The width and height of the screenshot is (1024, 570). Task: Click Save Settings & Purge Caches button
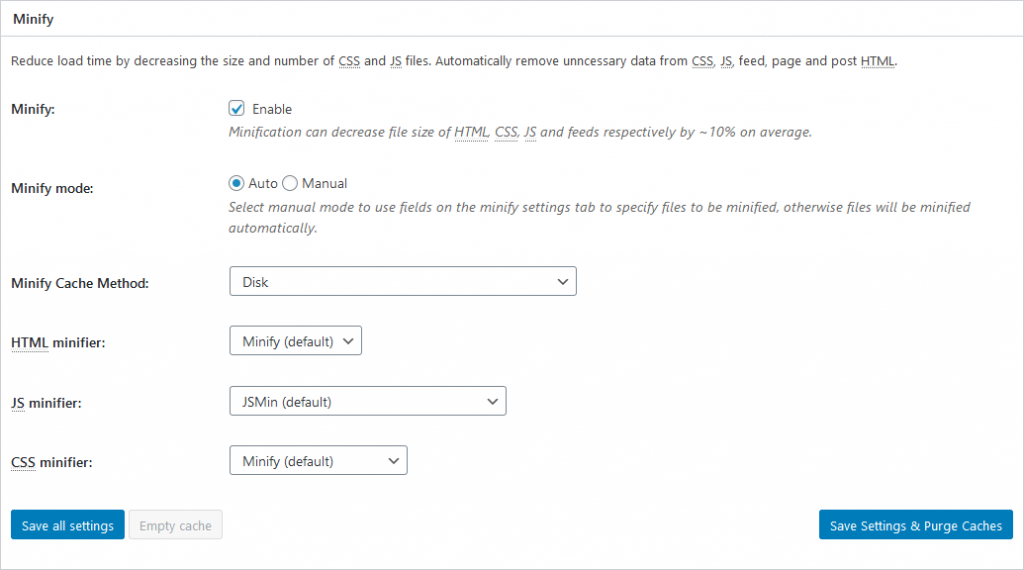916,525
